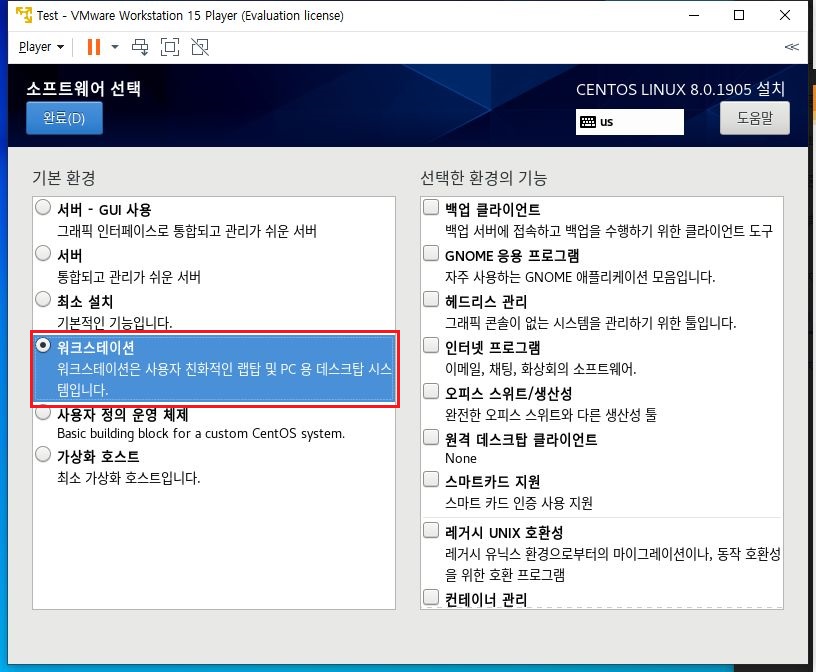Click the 기본 환경 heading
Screen dimensions: 816x672
tap(63, 178)
